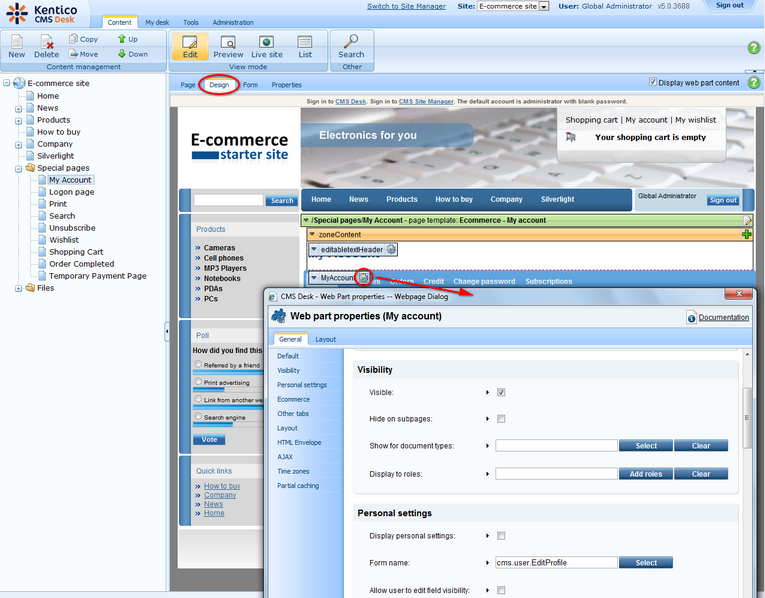Select Shopping Cart page in tree
This screenshot has height=598, width=765.
coord(76,252)
